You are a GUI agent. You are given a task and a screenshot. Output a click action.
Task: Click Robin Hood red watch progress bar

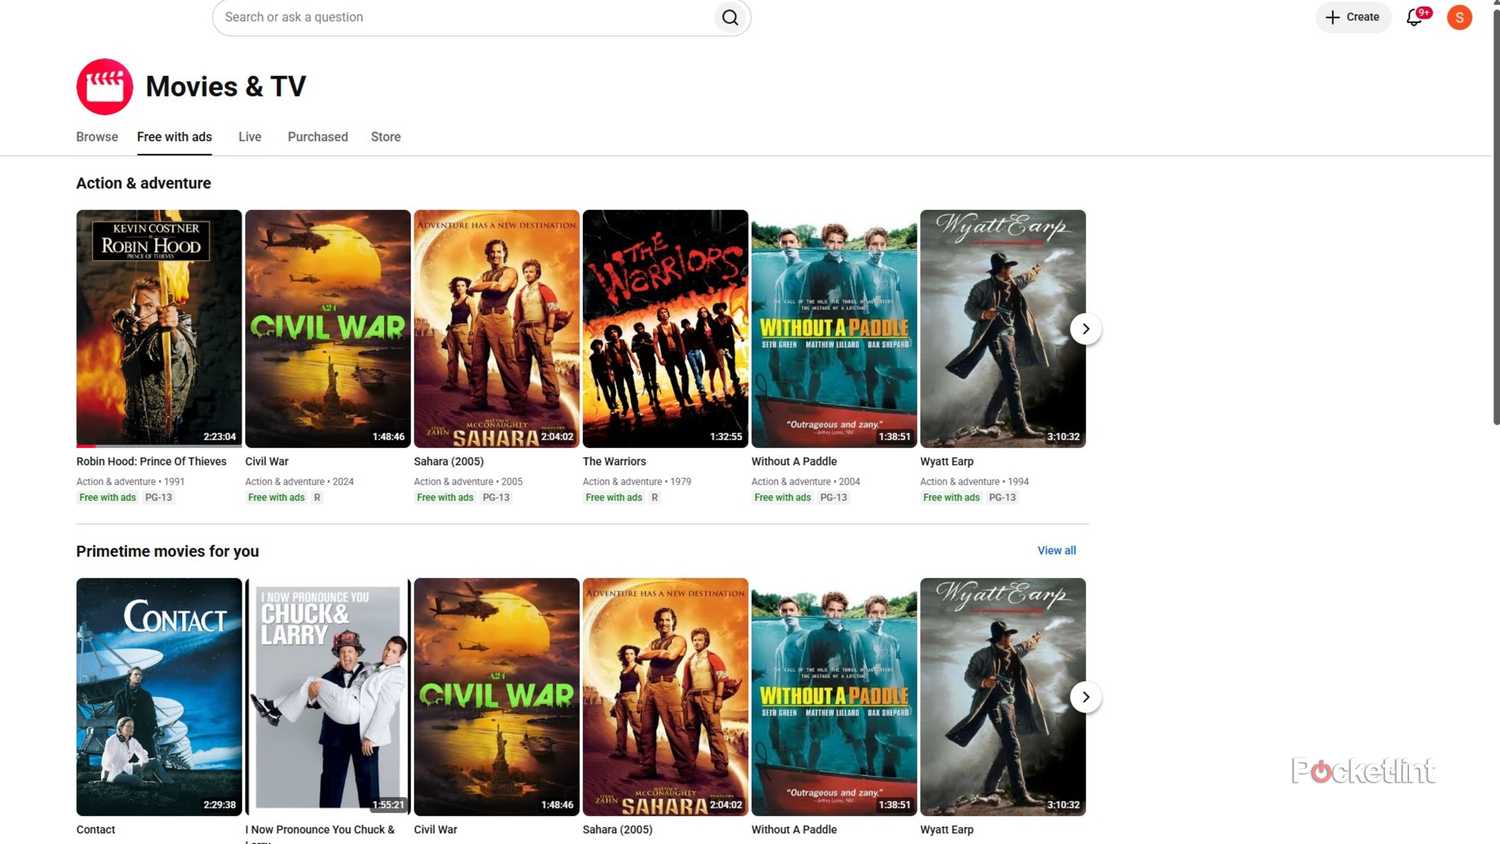(86, 446)
